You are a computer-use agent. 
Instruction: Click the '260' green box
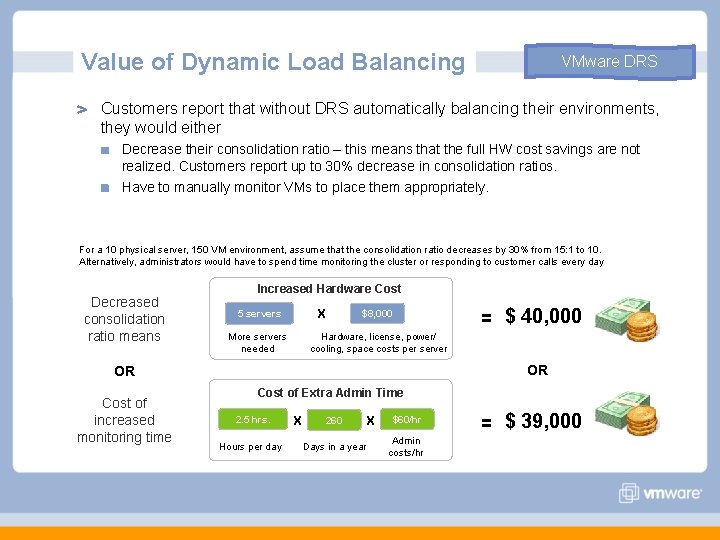pos(334,420)
